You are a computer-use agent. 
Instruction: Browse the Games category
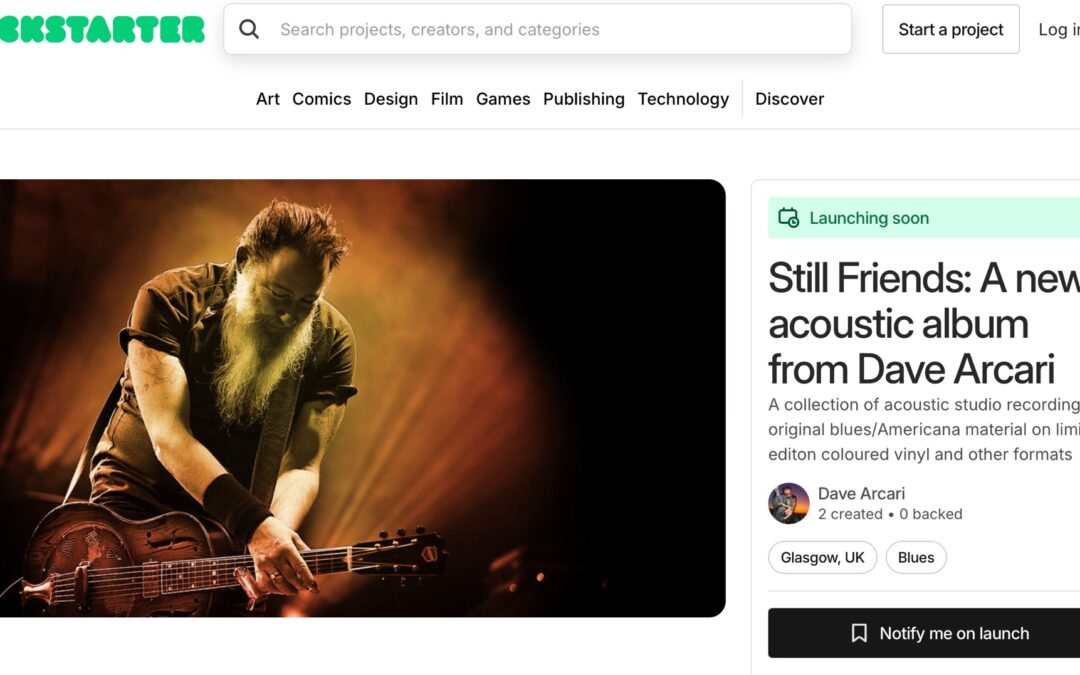tap(503, 99)
